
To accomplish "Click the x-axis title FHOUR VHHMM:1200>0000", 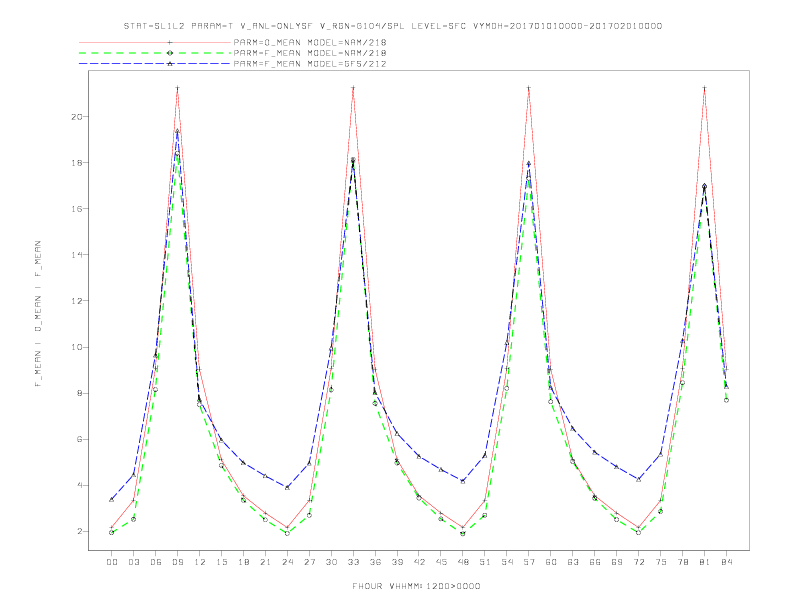I will coord(416,586).
